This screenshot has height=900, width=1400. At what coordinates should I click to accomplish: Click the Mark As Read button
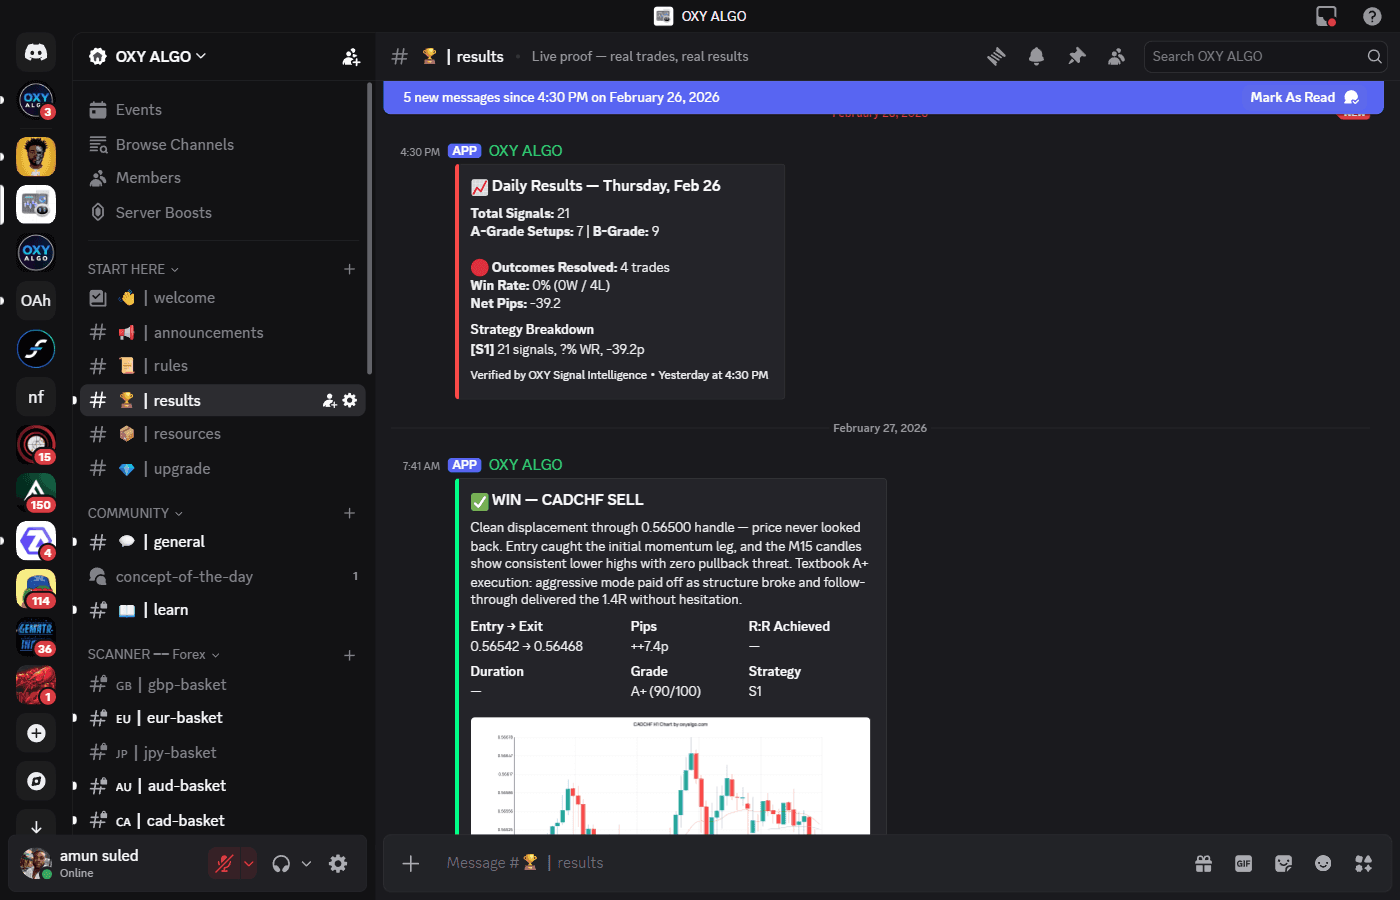pos(1292,97)
